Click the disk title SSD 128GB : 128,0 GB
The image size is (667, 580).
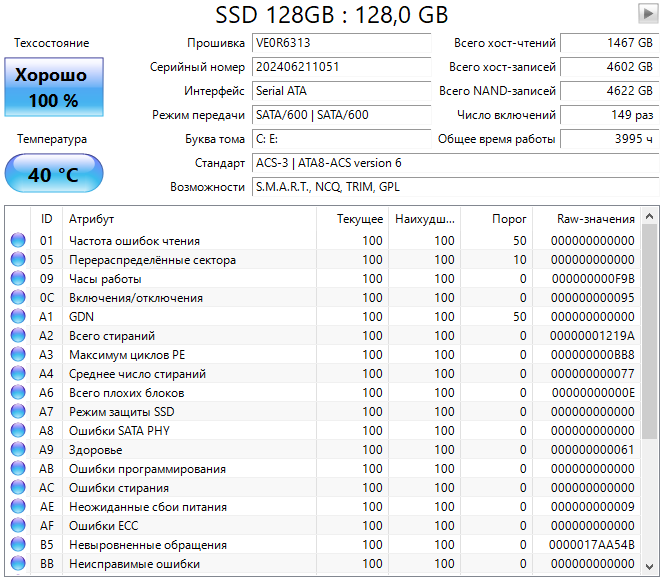(x=332, y=15)
